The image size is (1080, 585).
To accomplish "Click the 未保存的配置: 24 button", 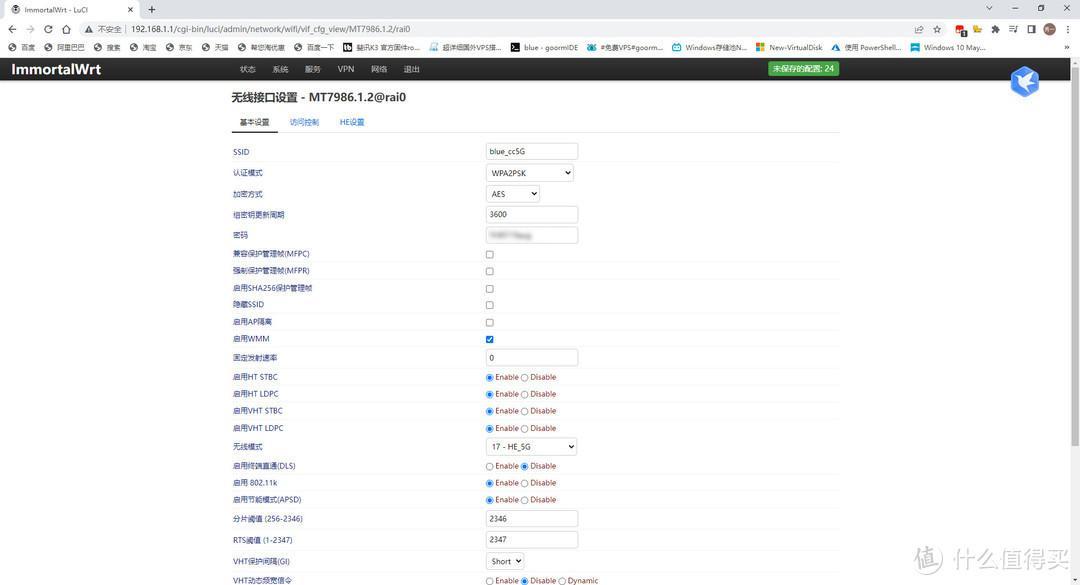I will [803, 68].
